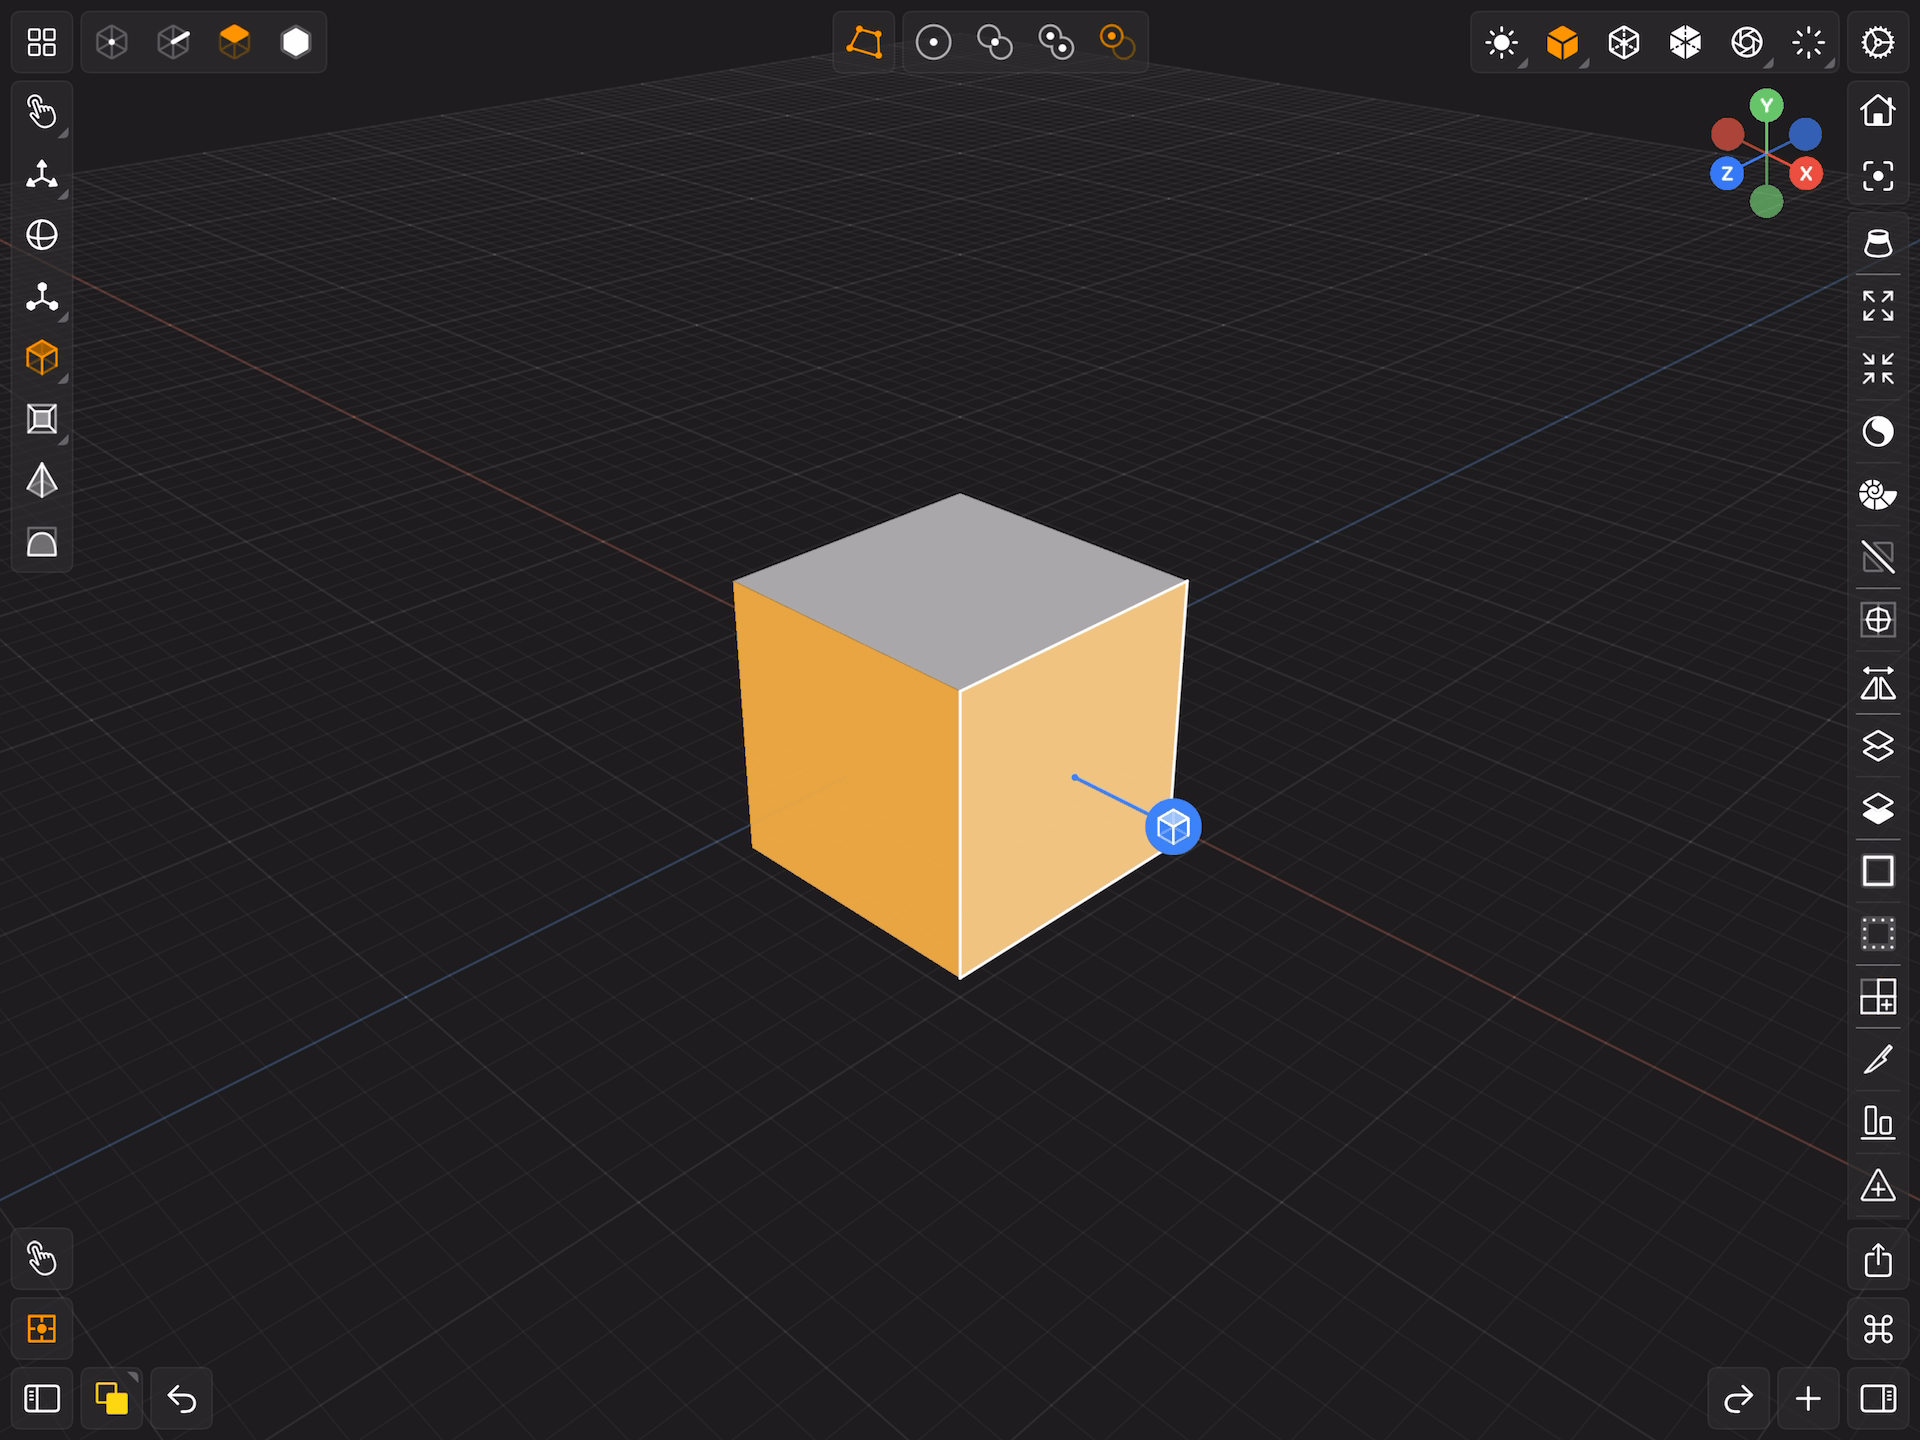
Task: Switch to edge selection mode
Action: (x=173, y=42)
